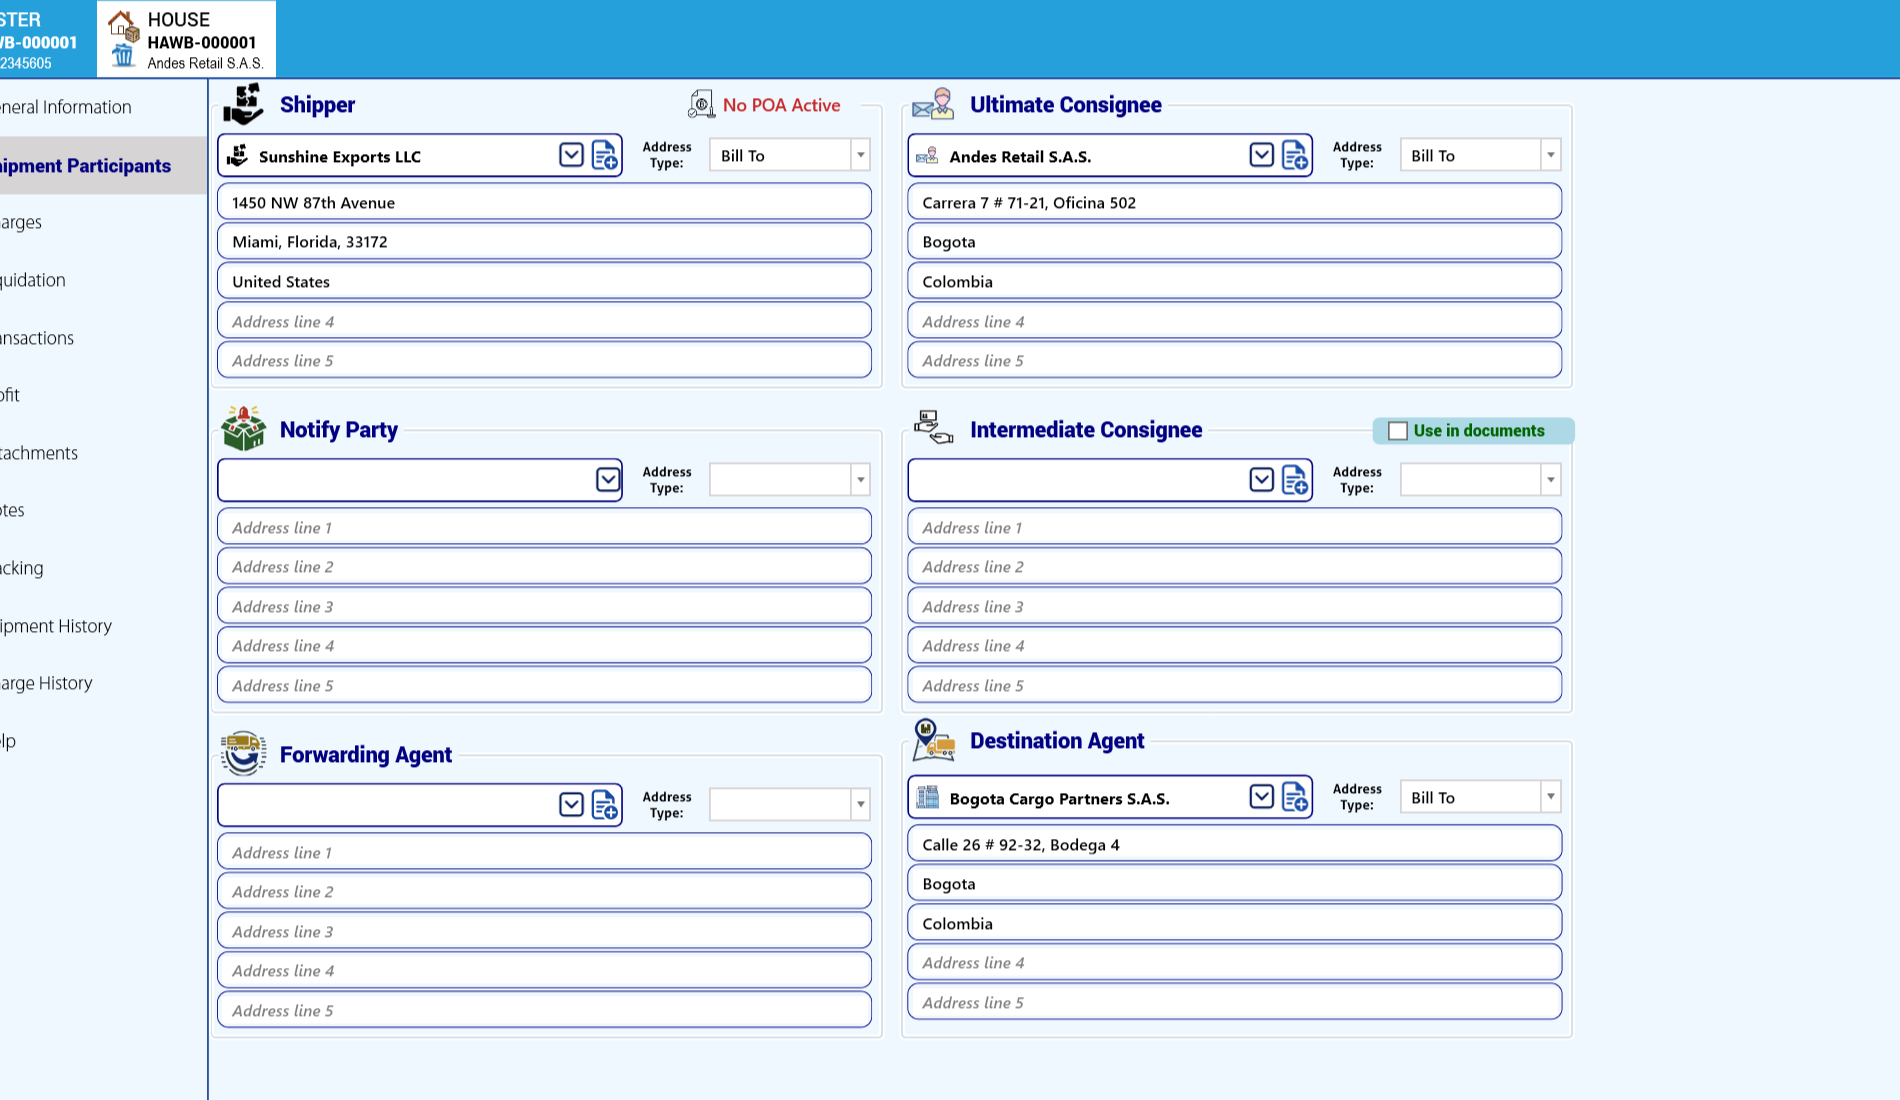Switch to the HOUSE HAWB-000001 tab
This screenshot has height=1100, width=1900.
click(186, 39)
